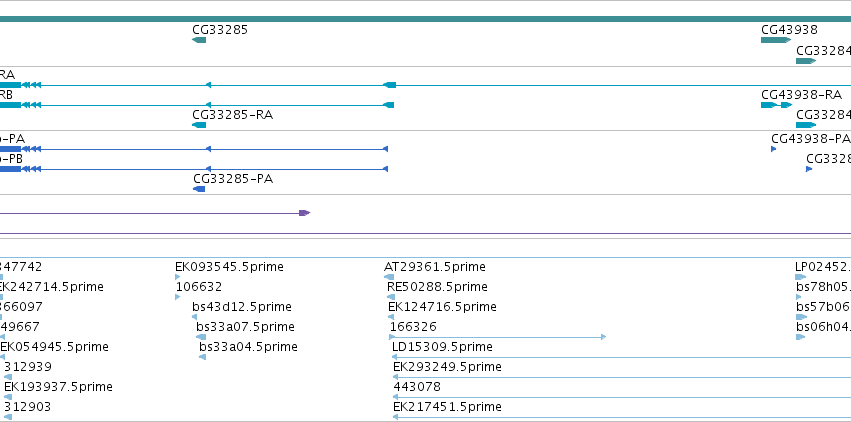
Task: Click the CG43938 gene arrow glyph
Action: [776, 40]
